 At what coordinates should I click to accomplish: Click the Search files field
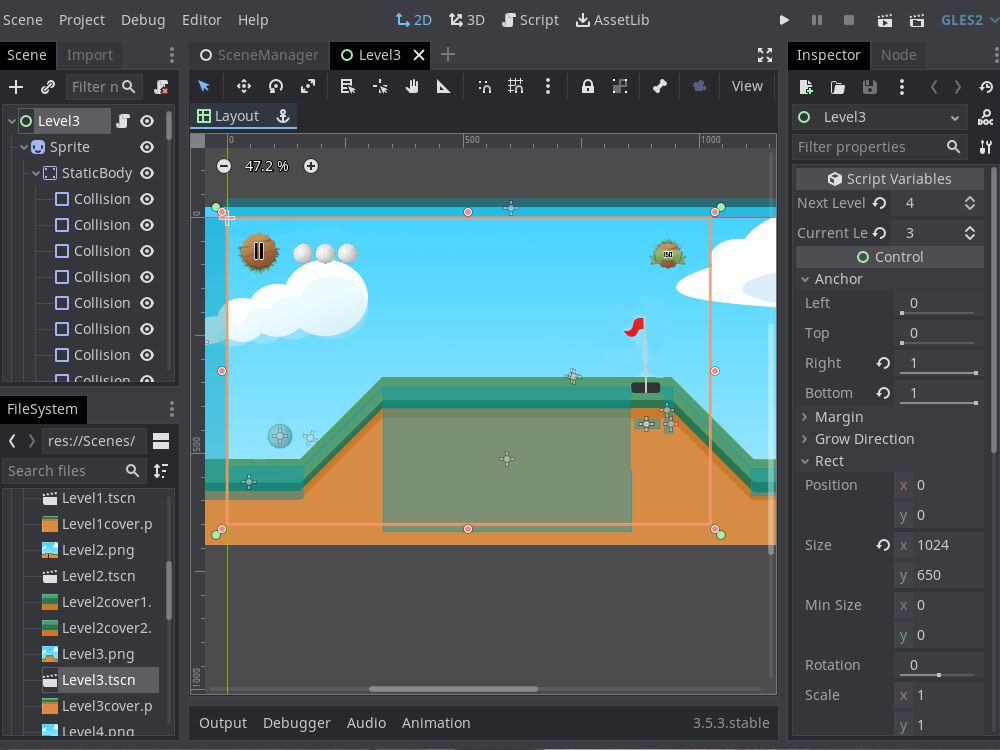click(x=73, y=471)
